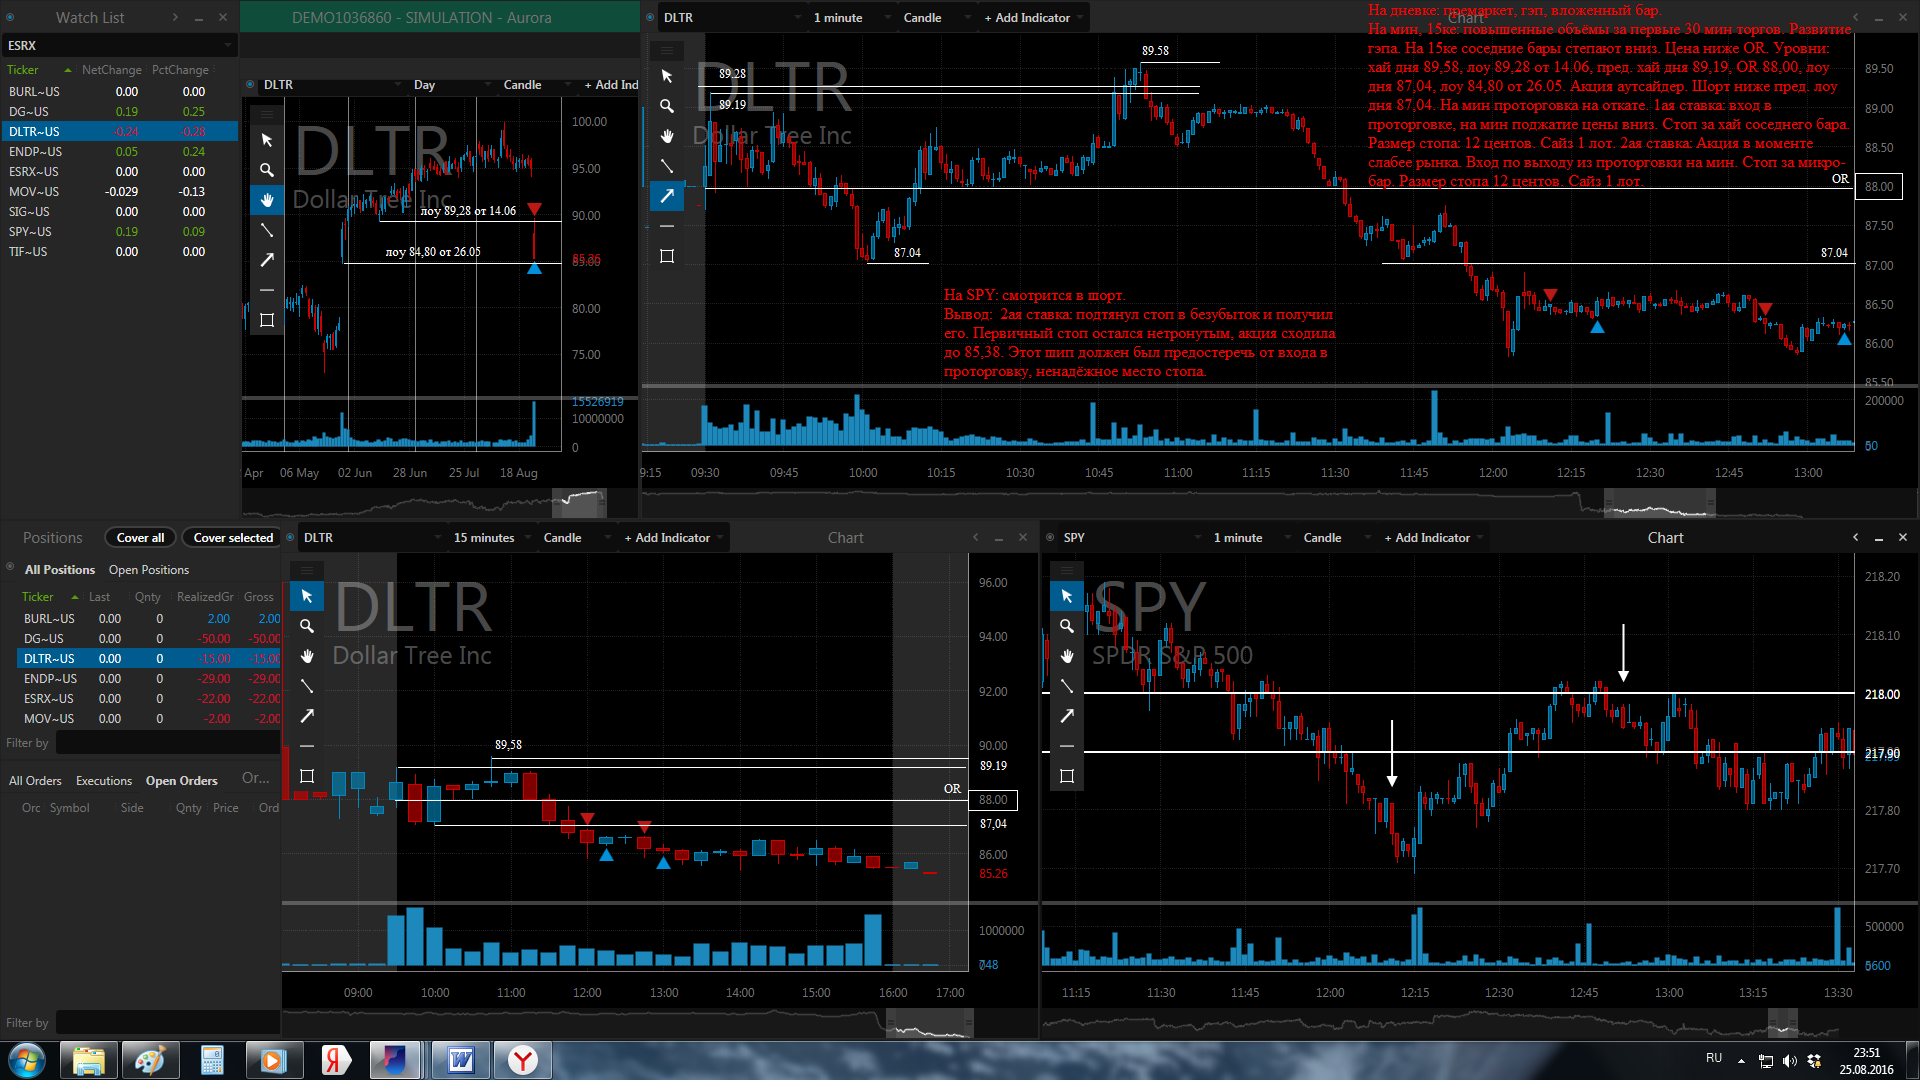This screenshot has height=1080, width=1920.
Task: Open 1 minute timeframe dropdown on SPY chart
Action: 1250,537
